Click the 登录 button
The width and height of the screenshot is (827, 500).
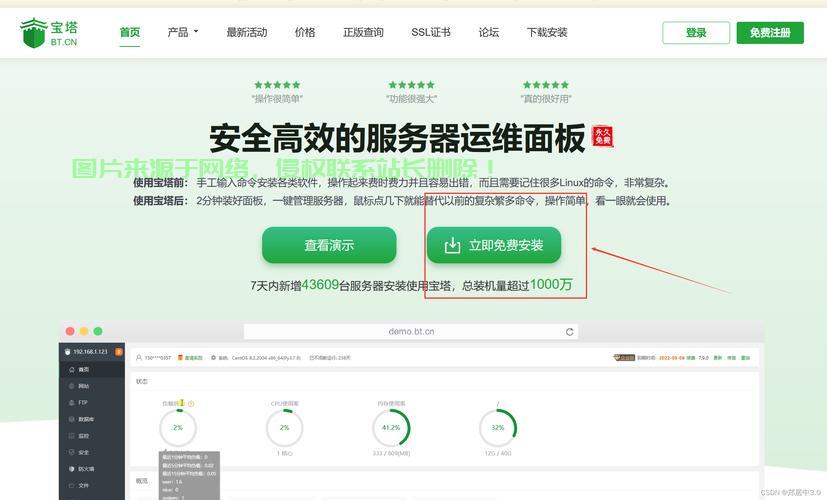tap(696, 33)
